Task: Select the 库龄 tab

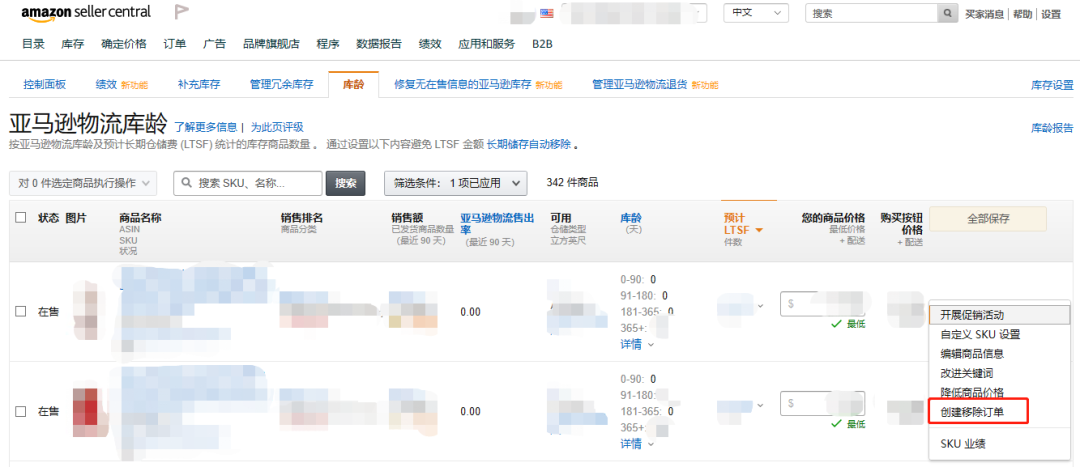Action: point(353,85)
